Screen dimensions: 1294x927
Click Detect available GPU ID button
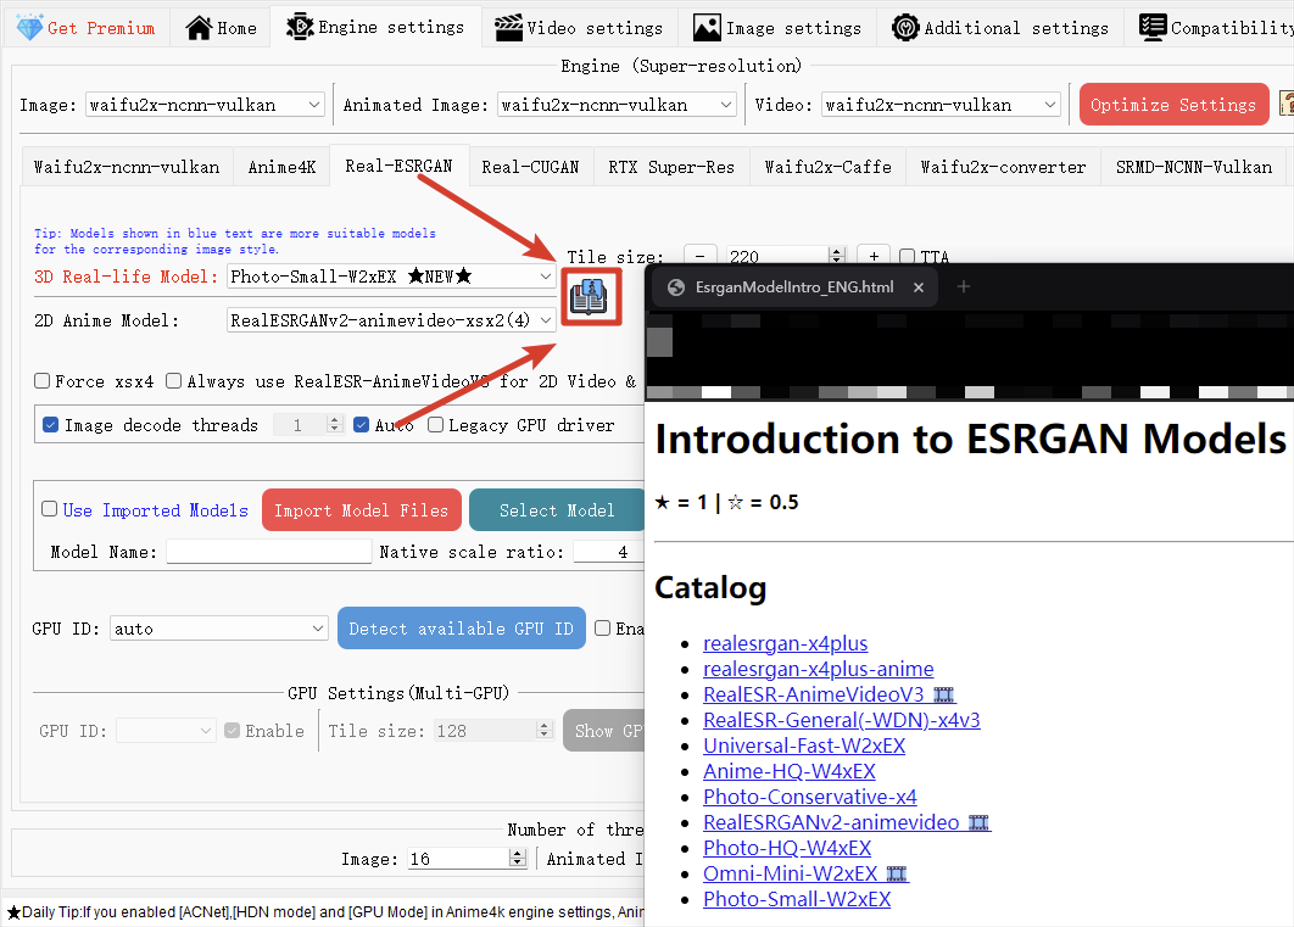pos(461,628)
